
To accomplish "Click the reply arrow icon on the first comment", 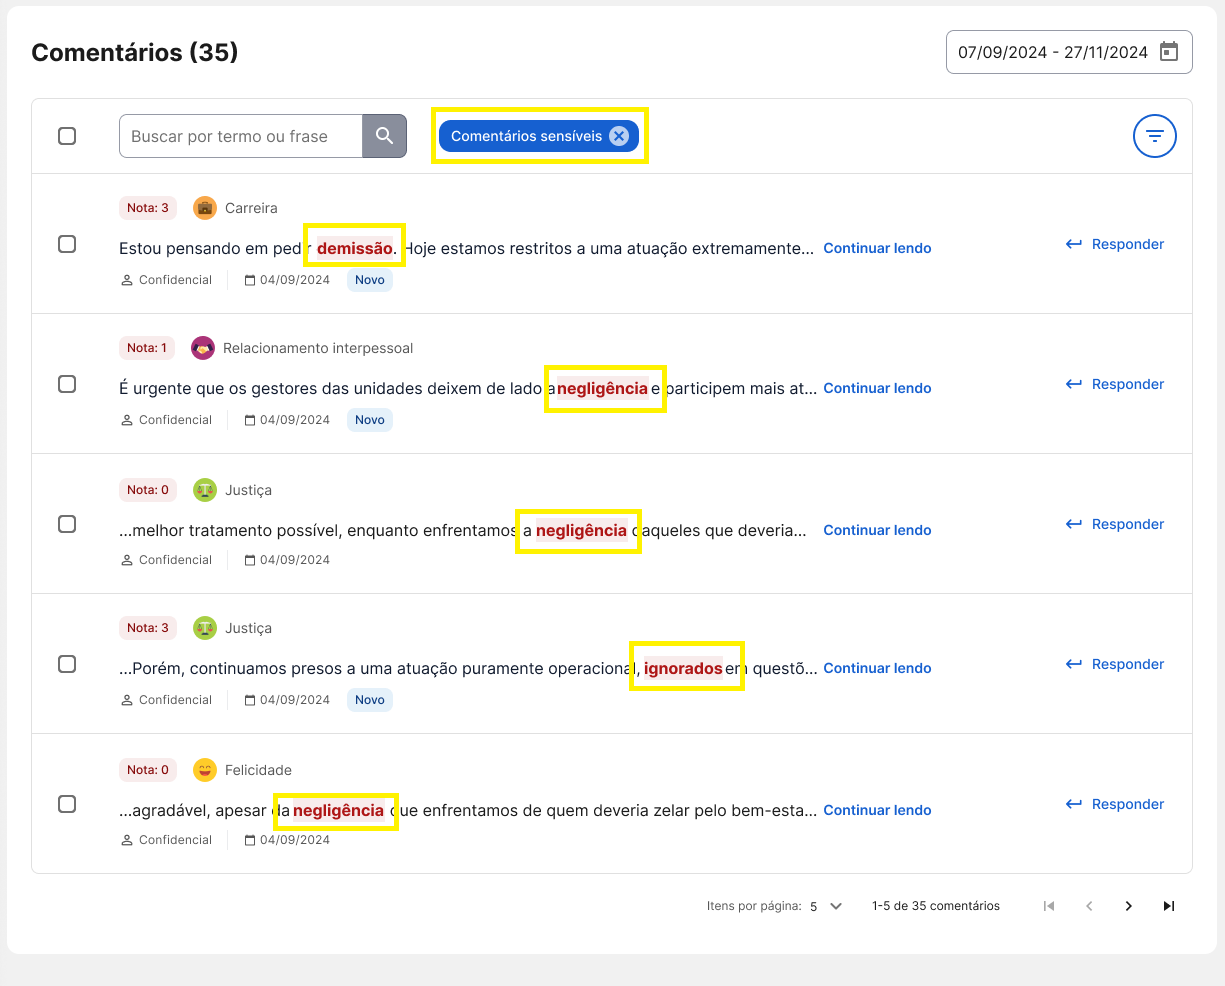I will (x=1073, y=243).
